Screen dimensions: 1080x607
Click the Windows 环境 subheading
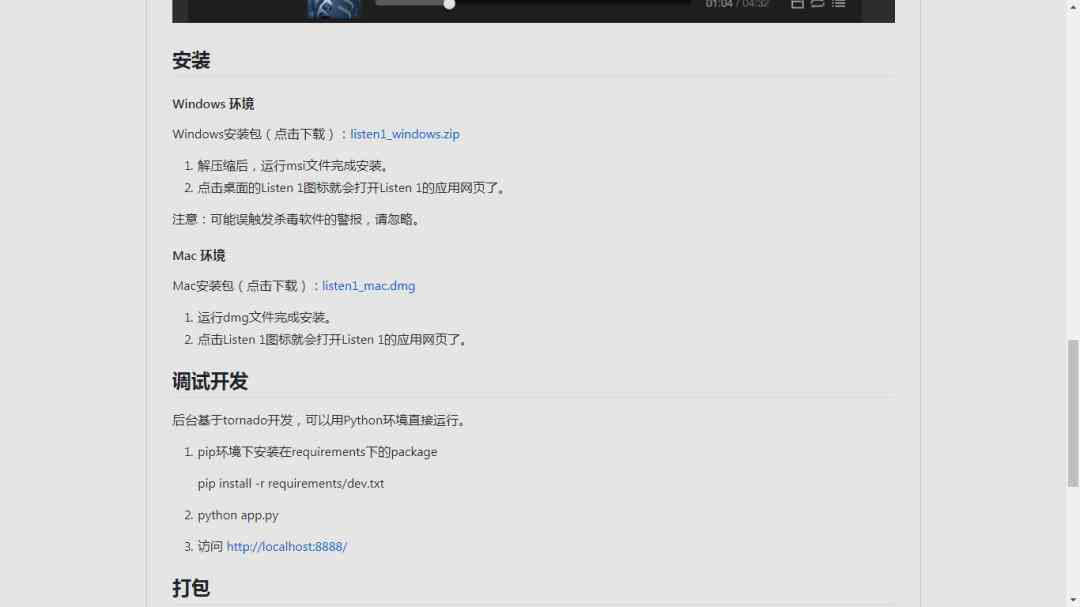point(213,104)
